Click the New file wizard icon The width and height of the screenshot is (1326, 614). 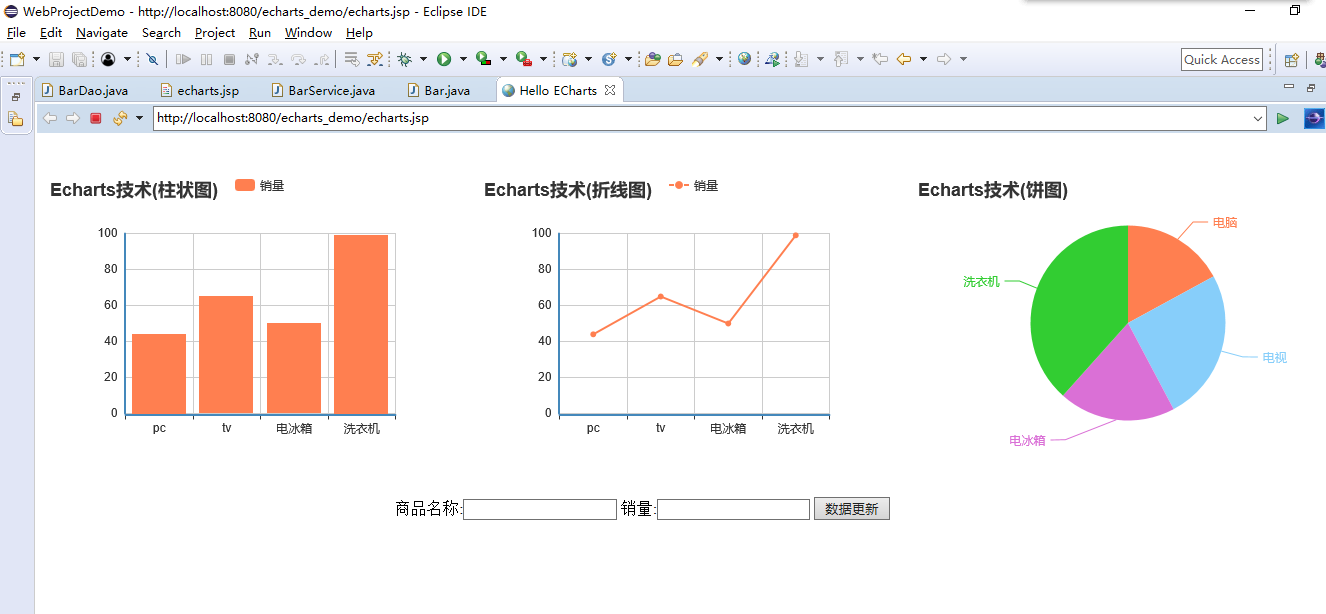click(x=17, y=59)
